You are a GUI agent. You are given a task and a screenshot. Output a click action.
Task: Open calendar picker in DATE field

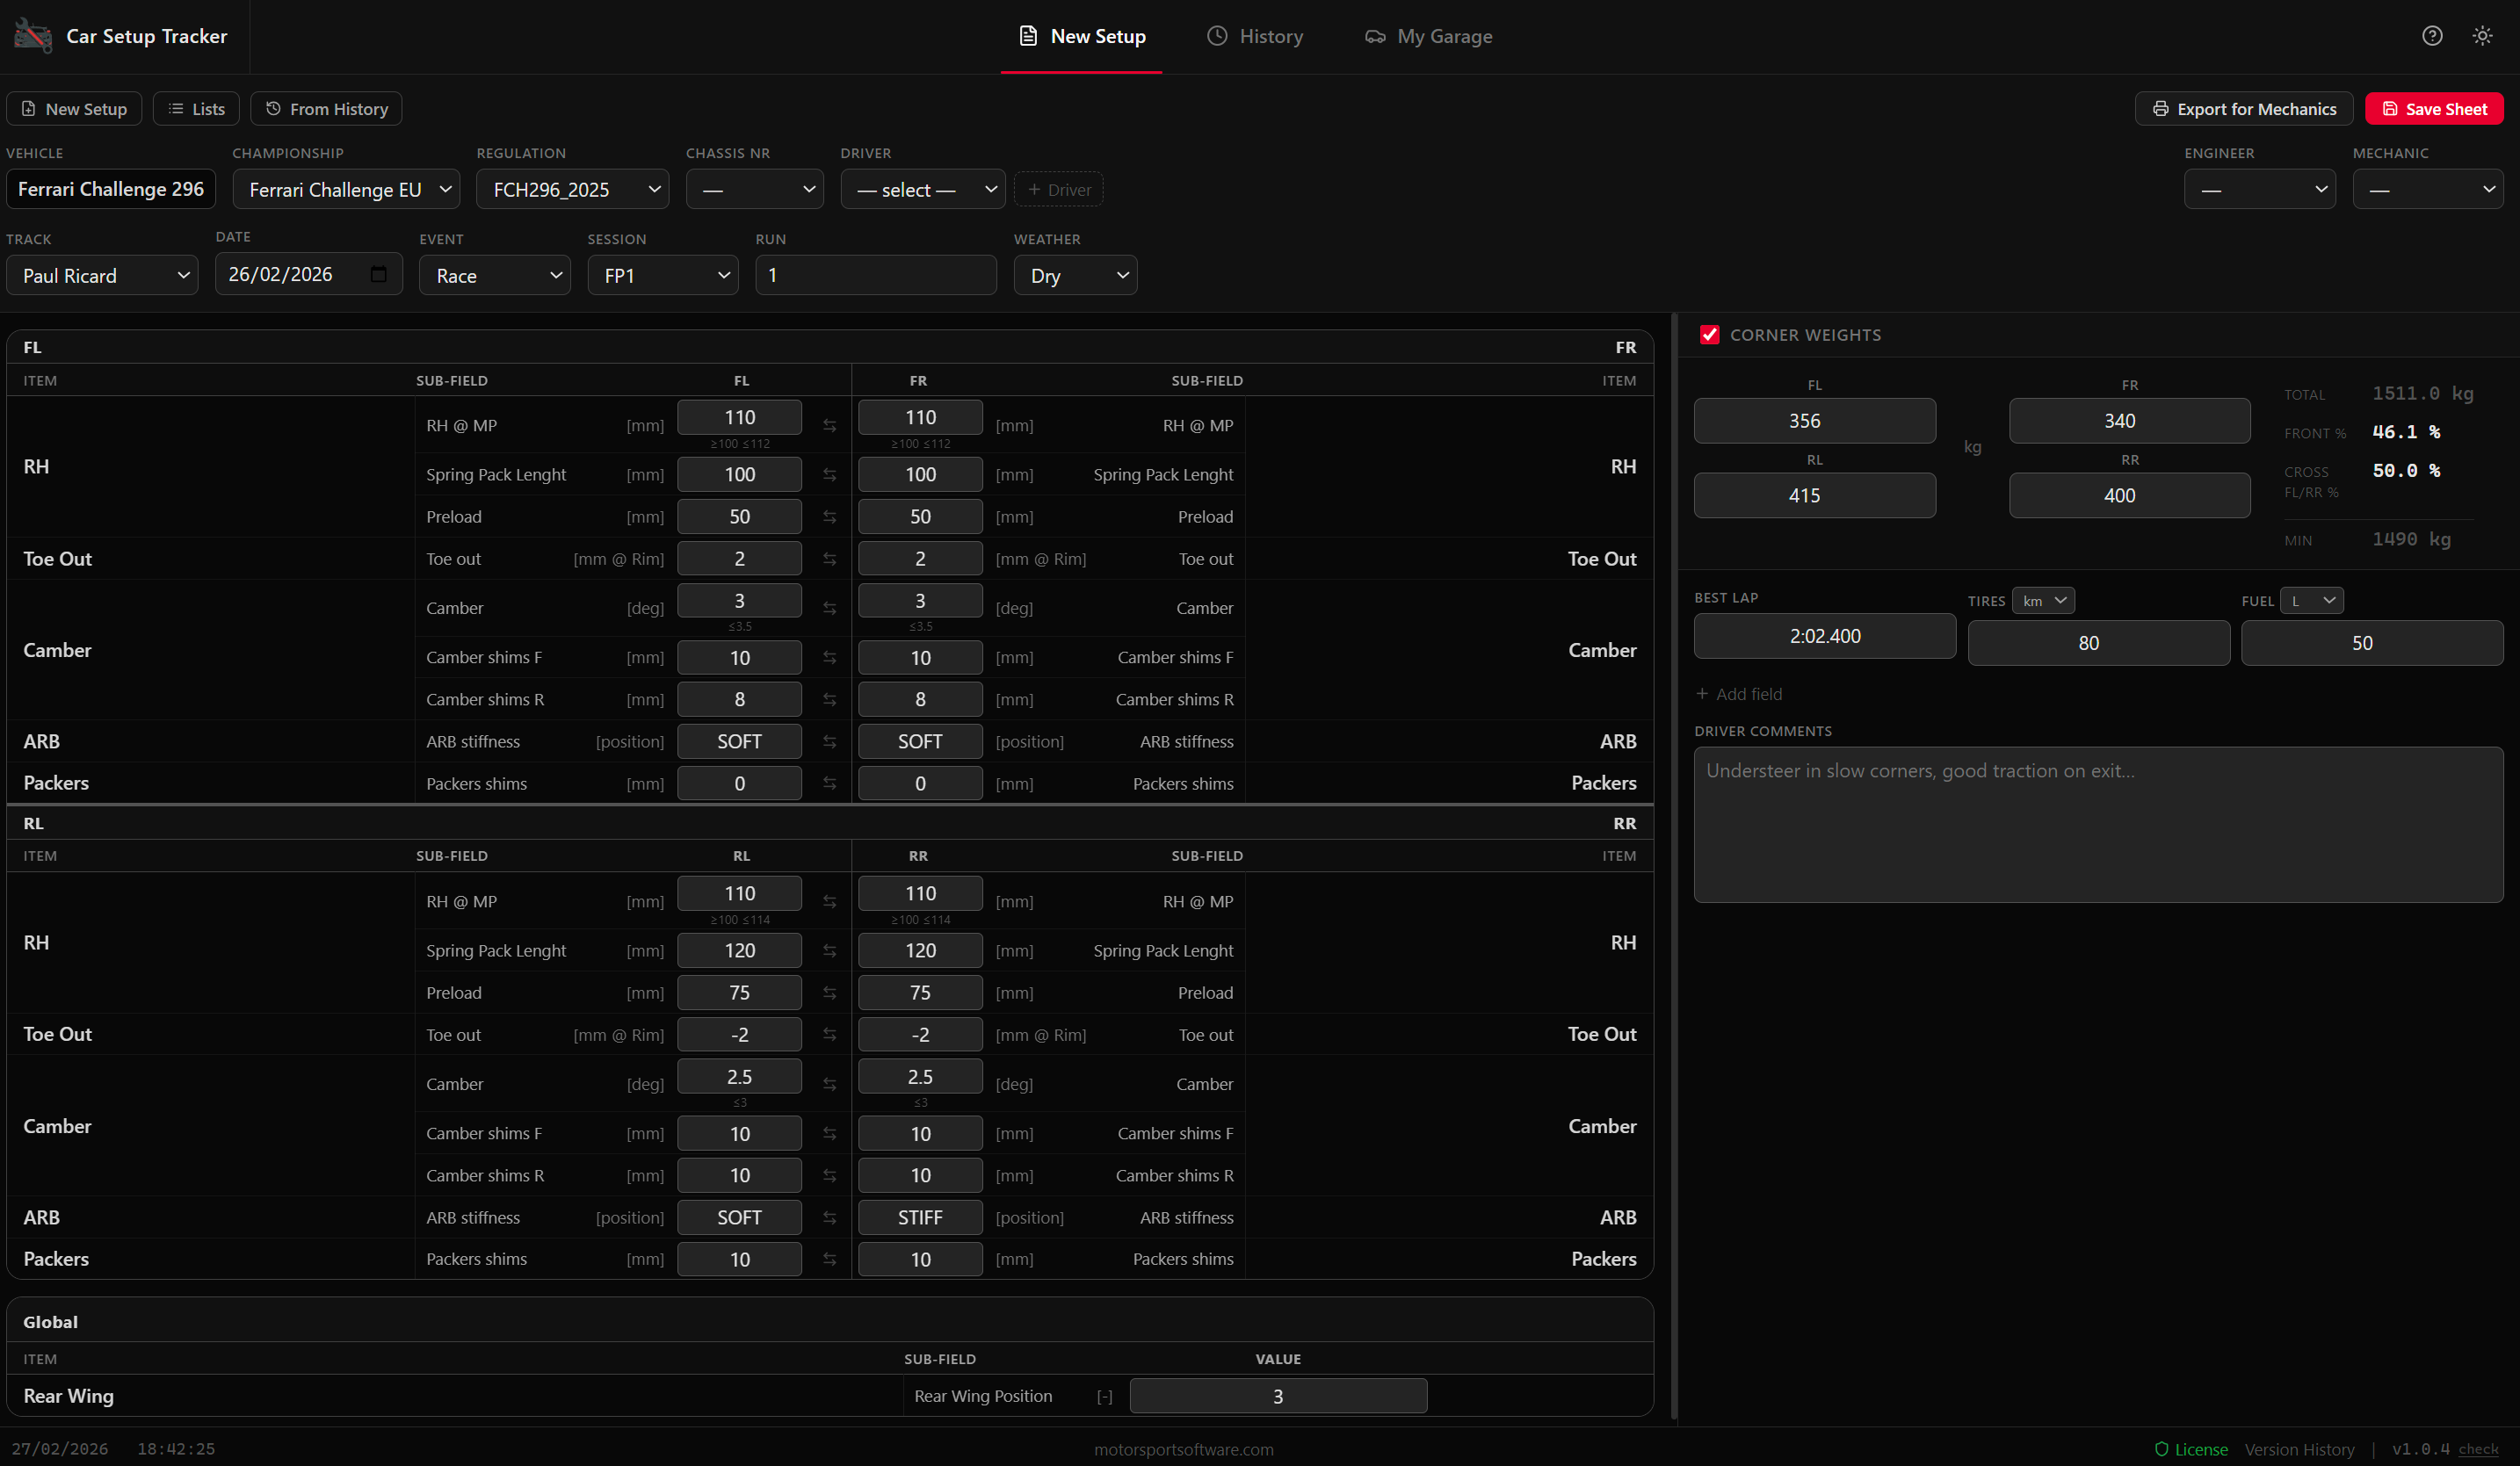[x=378, y=273]
